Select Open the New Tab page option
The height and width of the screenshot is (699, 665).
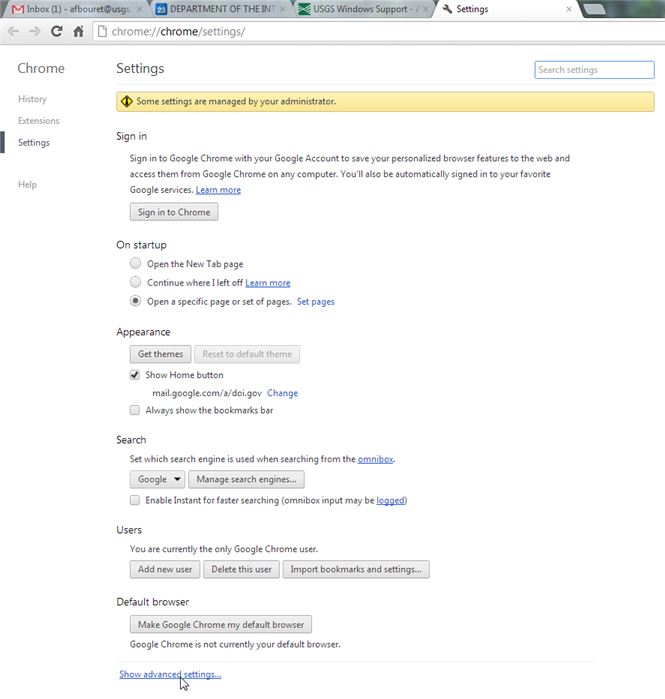tap(135, 263)
